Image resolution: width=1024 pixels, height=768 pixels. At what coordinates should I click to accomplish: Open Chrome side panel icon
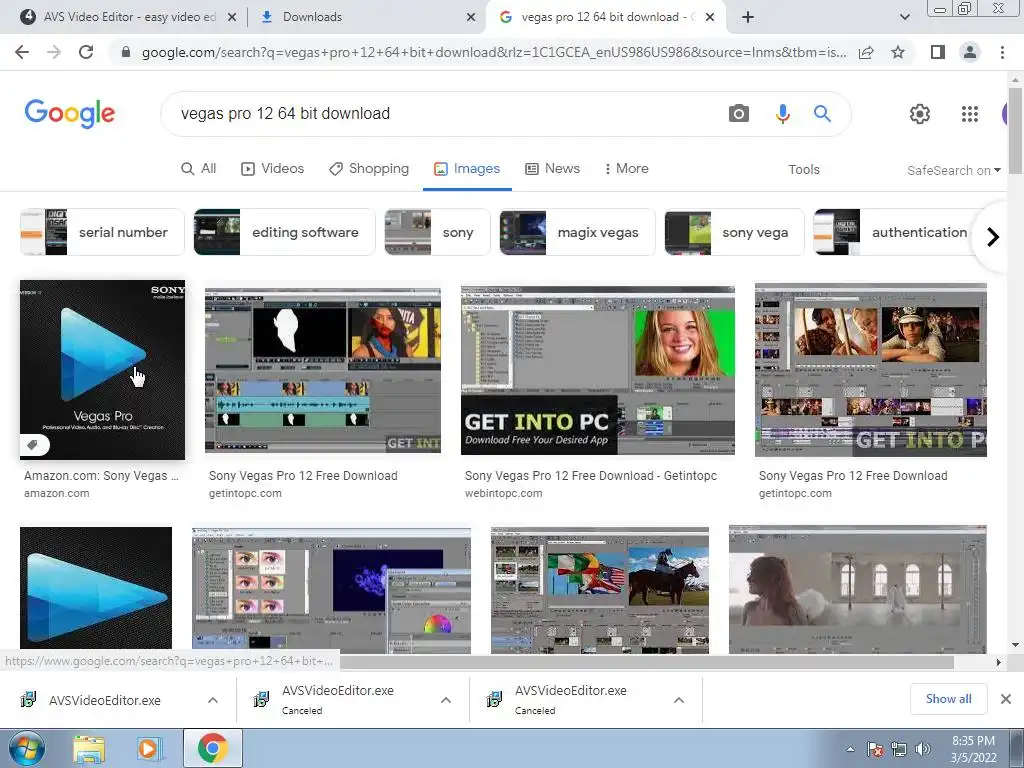[938, 52]
